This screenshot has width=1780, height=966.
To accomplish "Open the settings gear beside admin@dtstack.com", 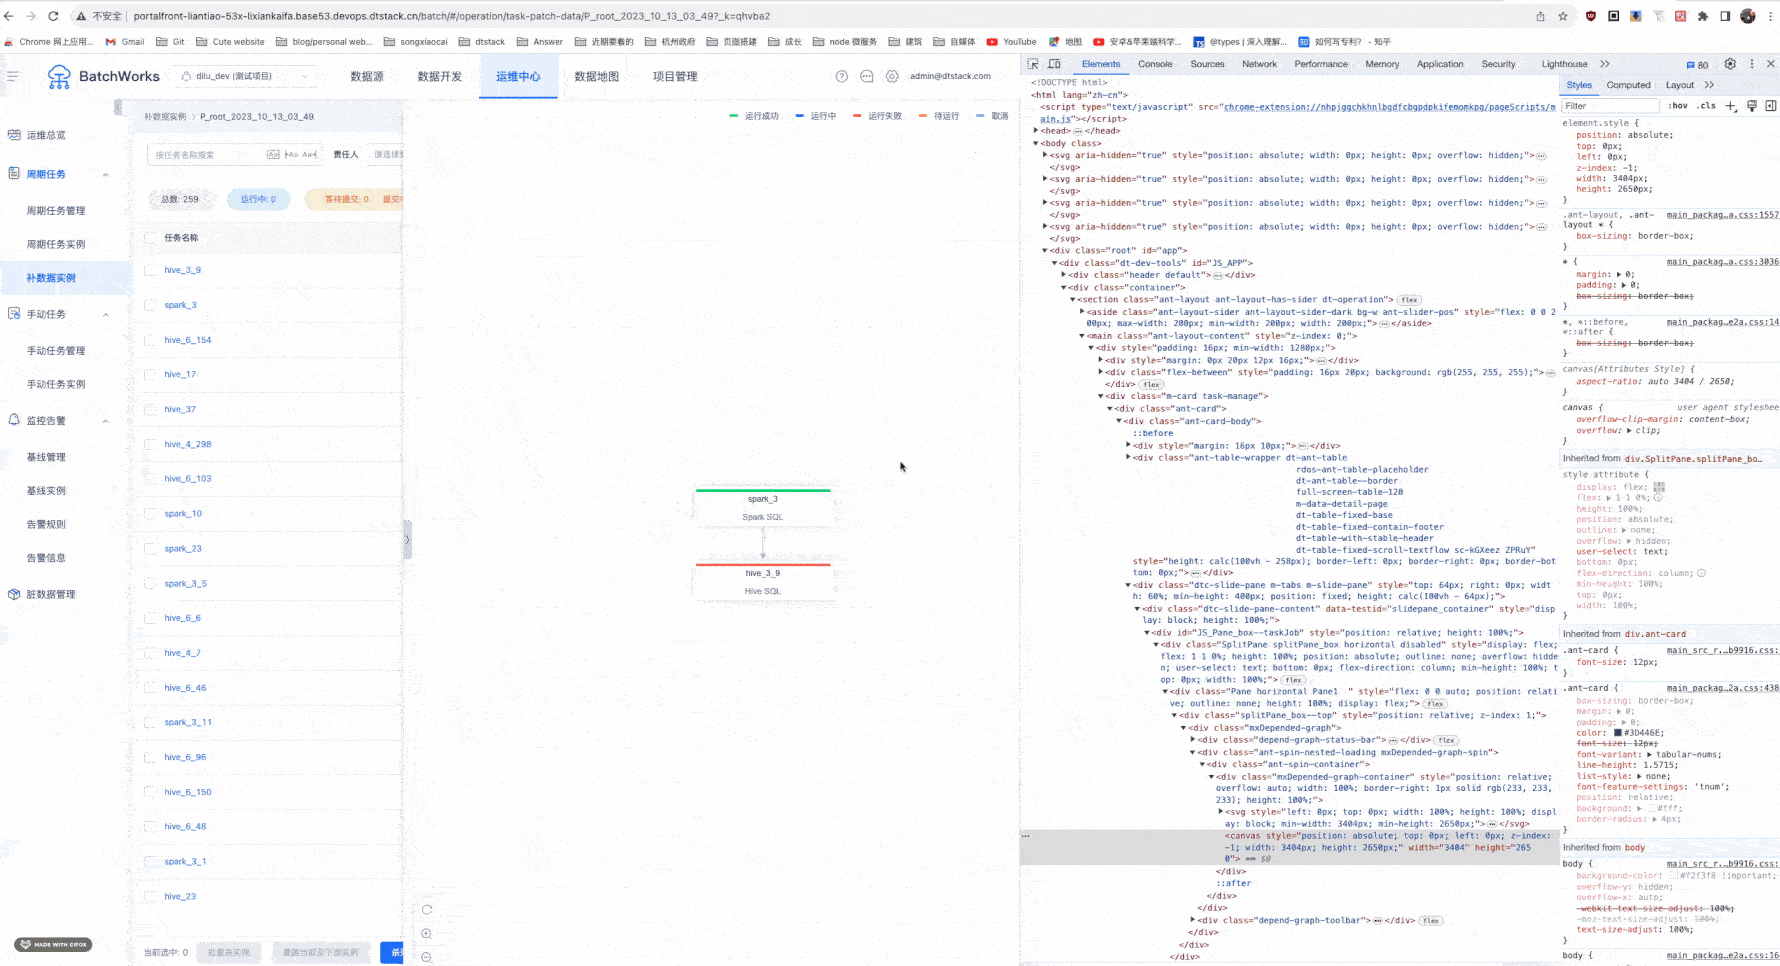I will (892, 76).
